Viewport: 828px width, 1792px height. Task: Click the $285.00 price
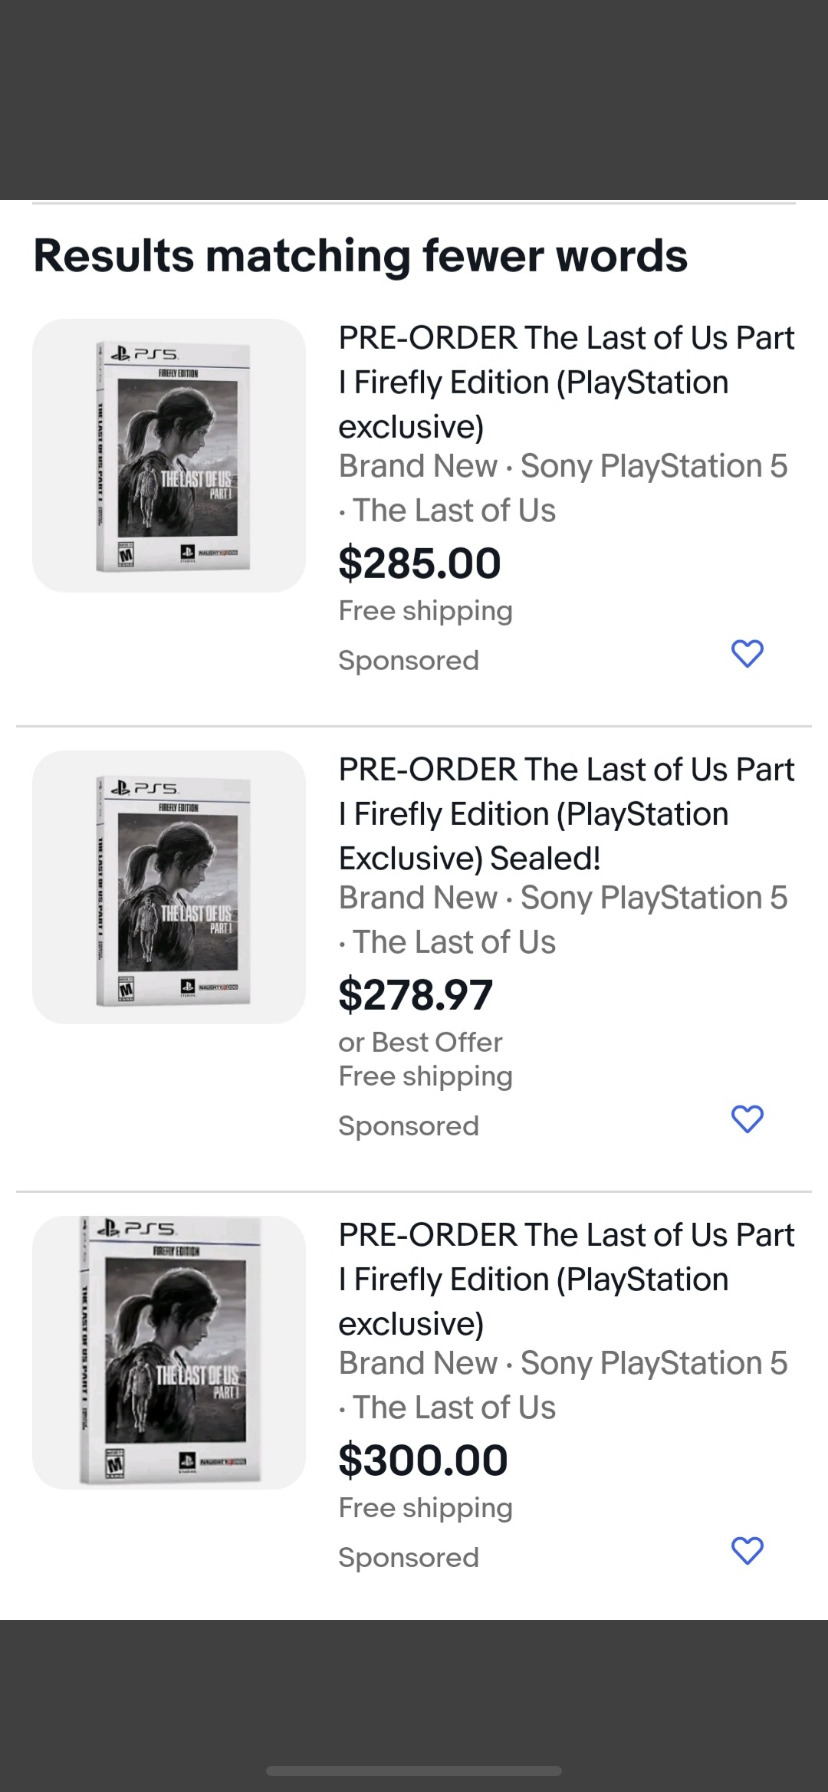(419, 563)
